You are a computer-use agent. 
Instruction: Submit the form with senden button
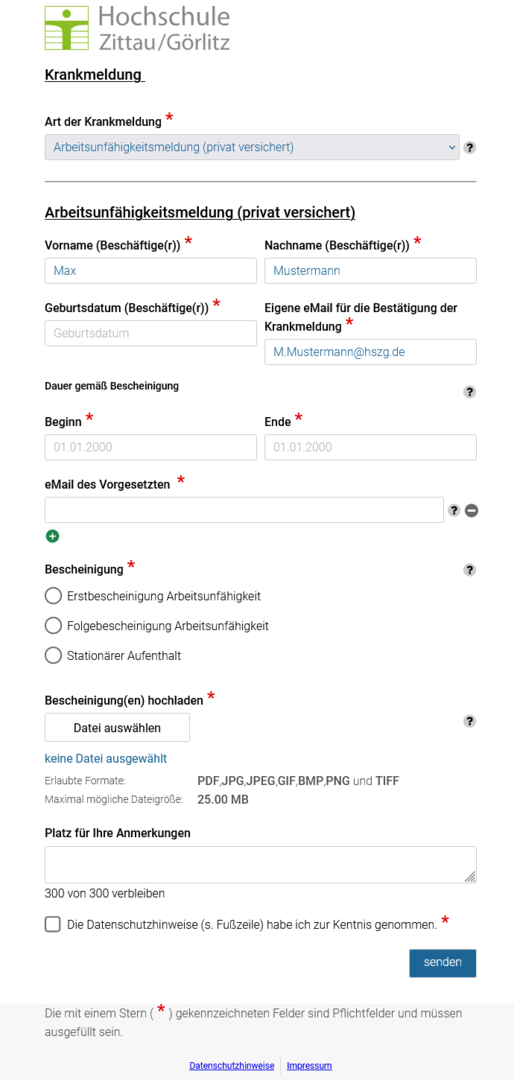pos(442,963)
